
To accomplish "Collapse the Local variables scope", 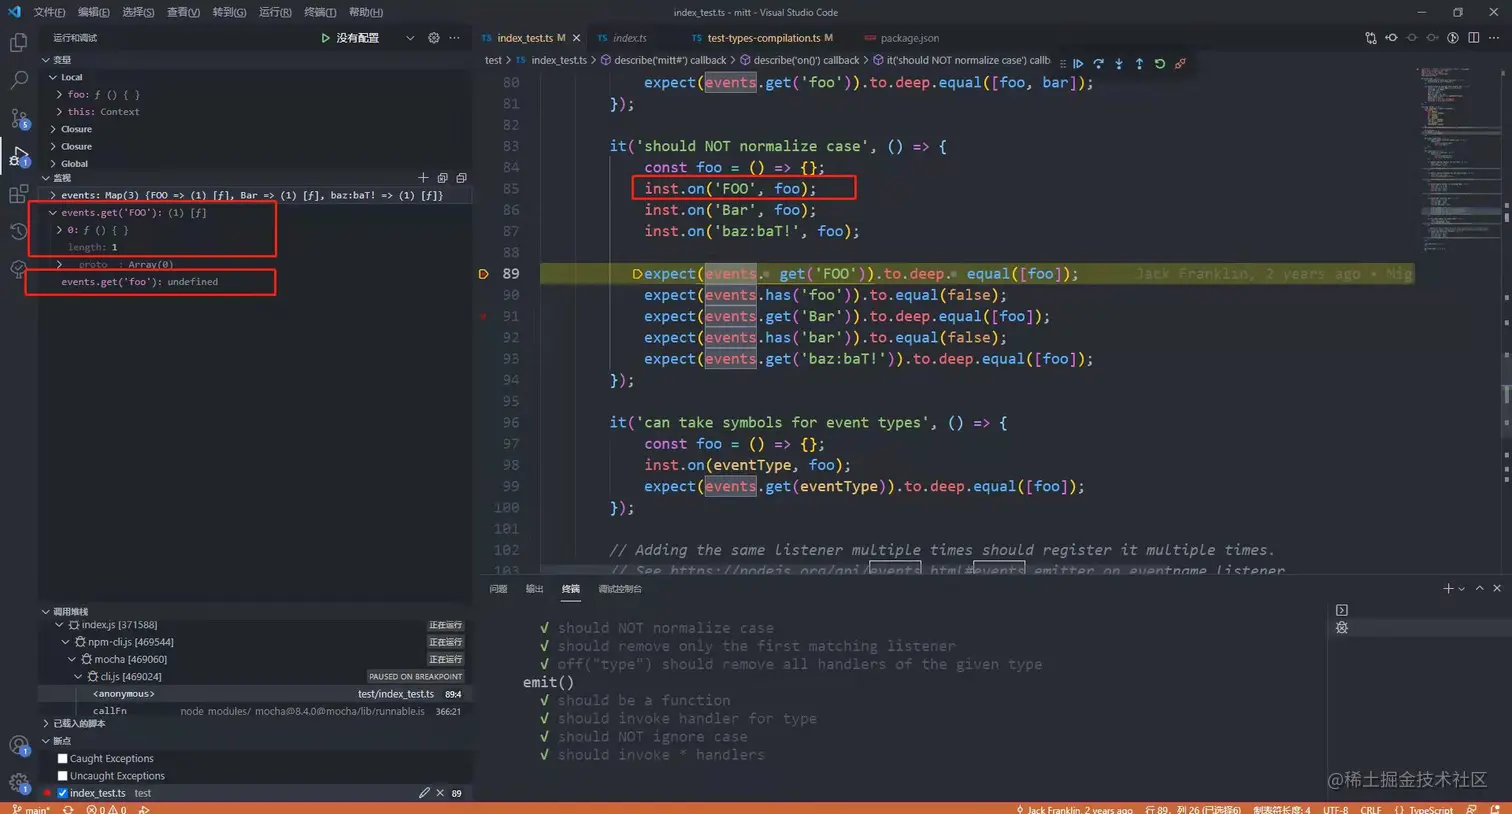I will [53, 77].
